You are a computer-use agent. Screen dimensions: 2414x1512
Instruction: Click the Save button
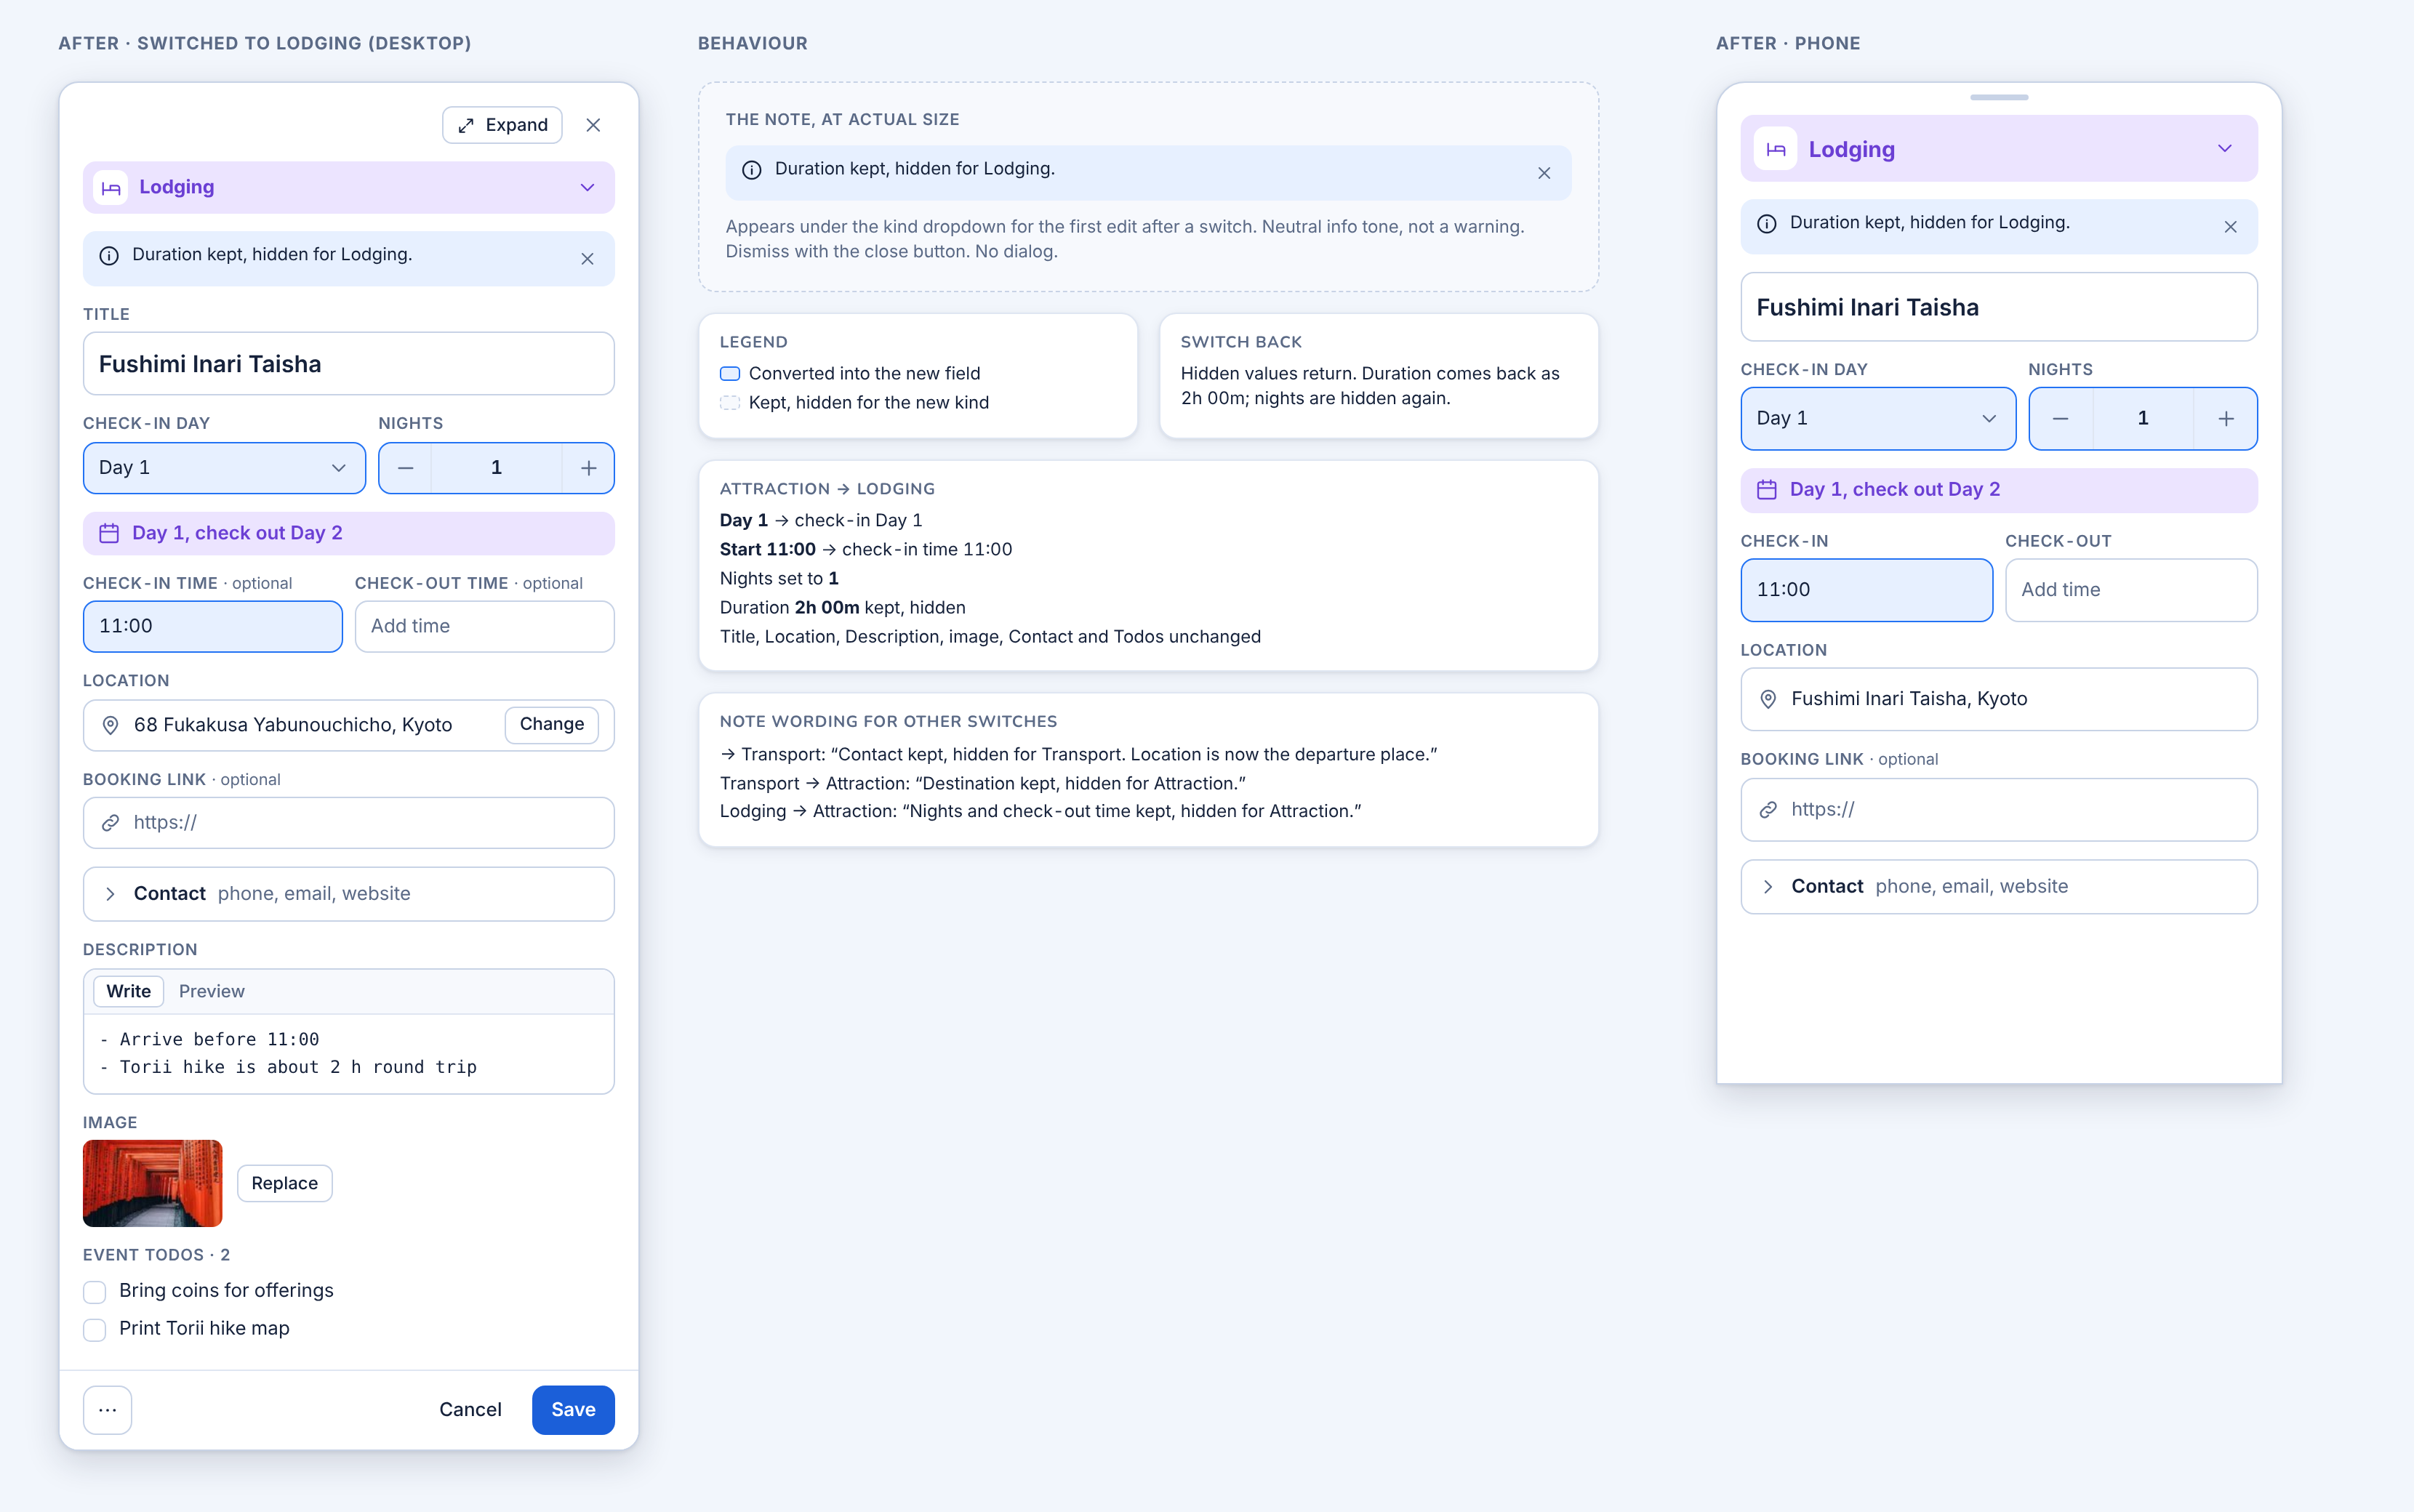click(x=573, y=1410)
